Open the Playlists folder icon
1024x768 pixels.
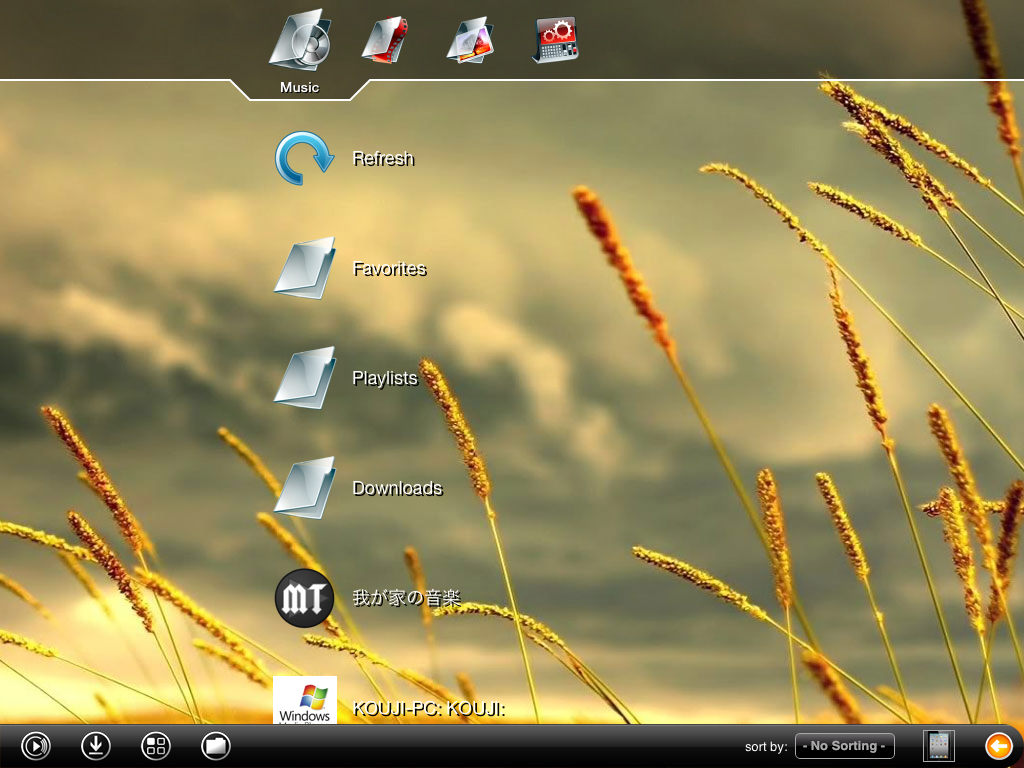click(305, 378)
